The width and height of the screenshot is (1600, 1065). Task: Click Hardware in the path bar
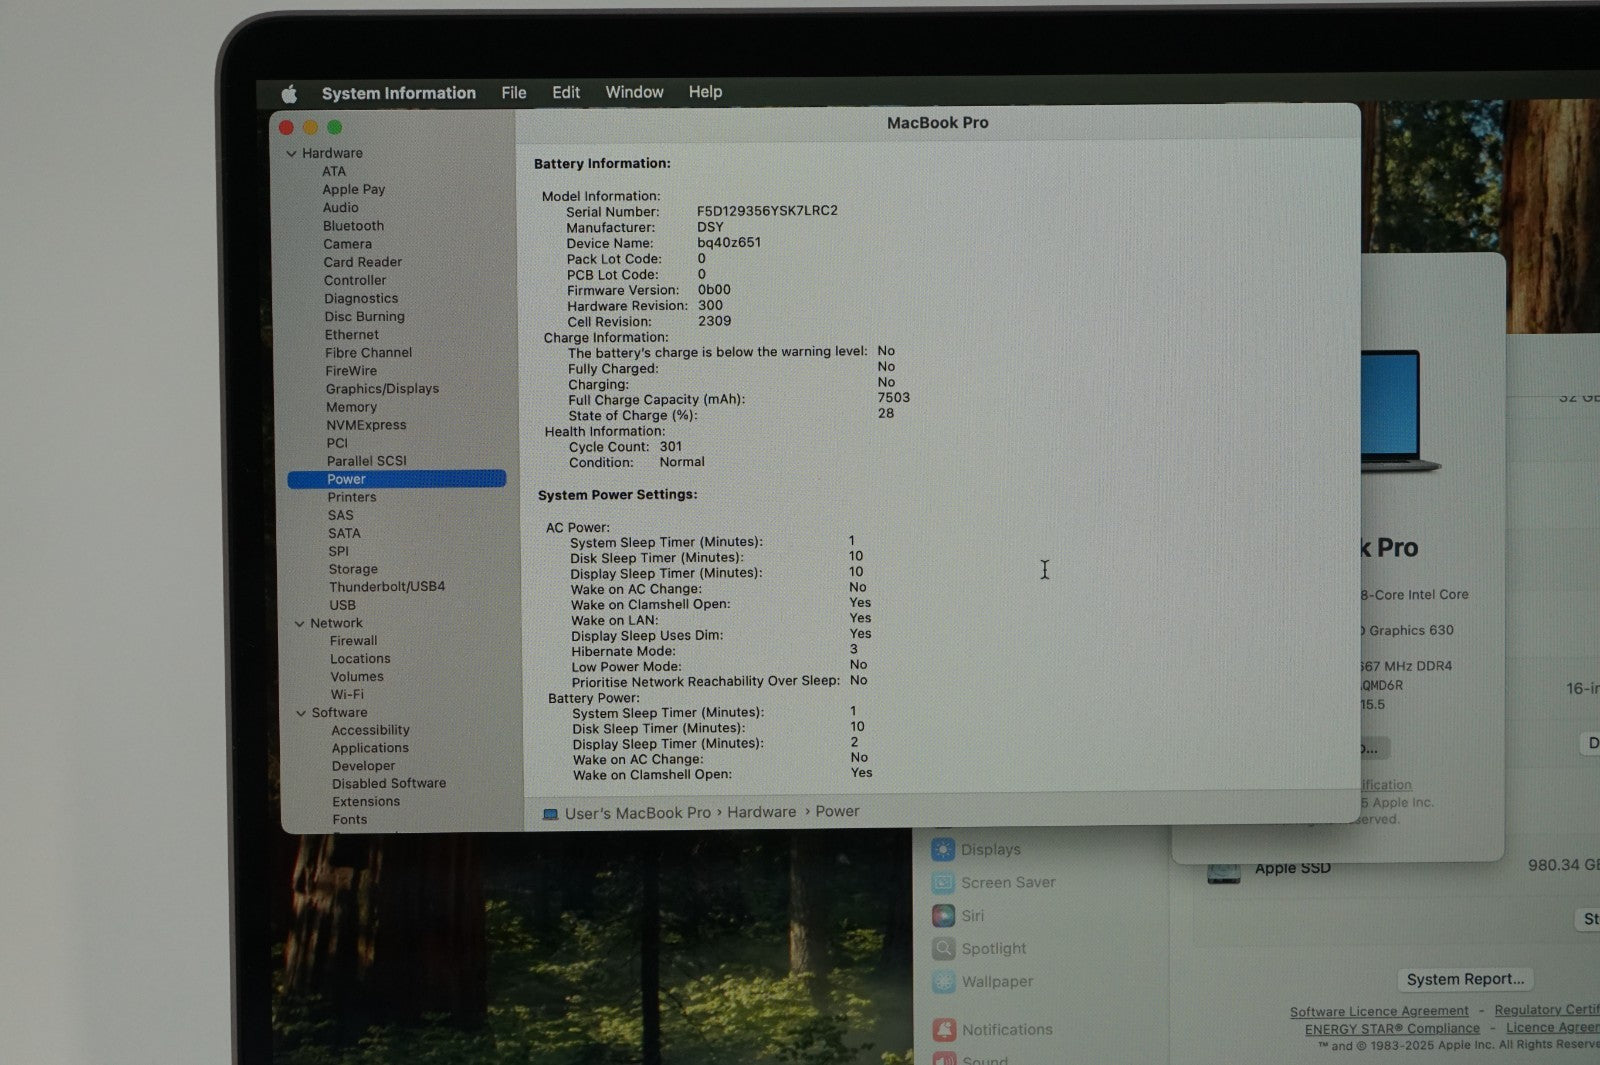762,813
